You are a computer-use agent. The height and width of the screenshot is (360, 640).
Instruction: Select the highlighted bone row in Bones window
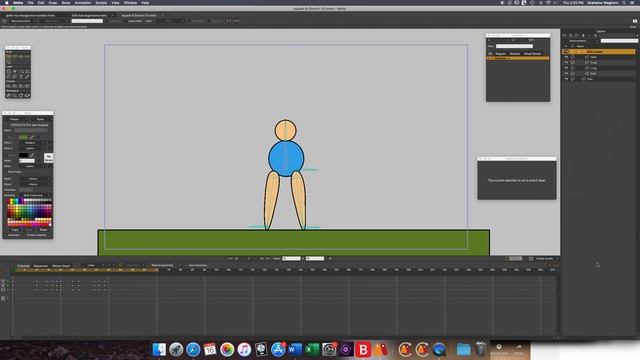tap(518, 58)
